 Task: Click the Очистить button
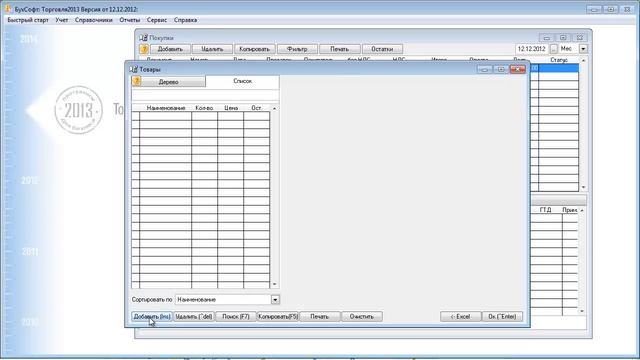tap(362, 316)
